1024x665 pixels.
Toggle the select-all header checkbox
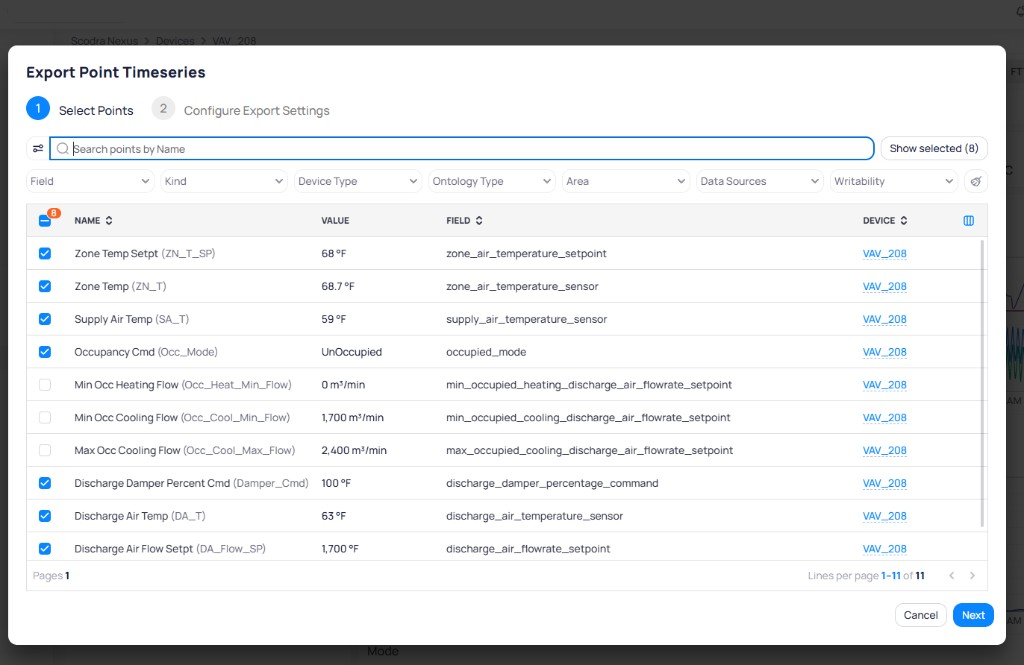[x=44, y=221]
